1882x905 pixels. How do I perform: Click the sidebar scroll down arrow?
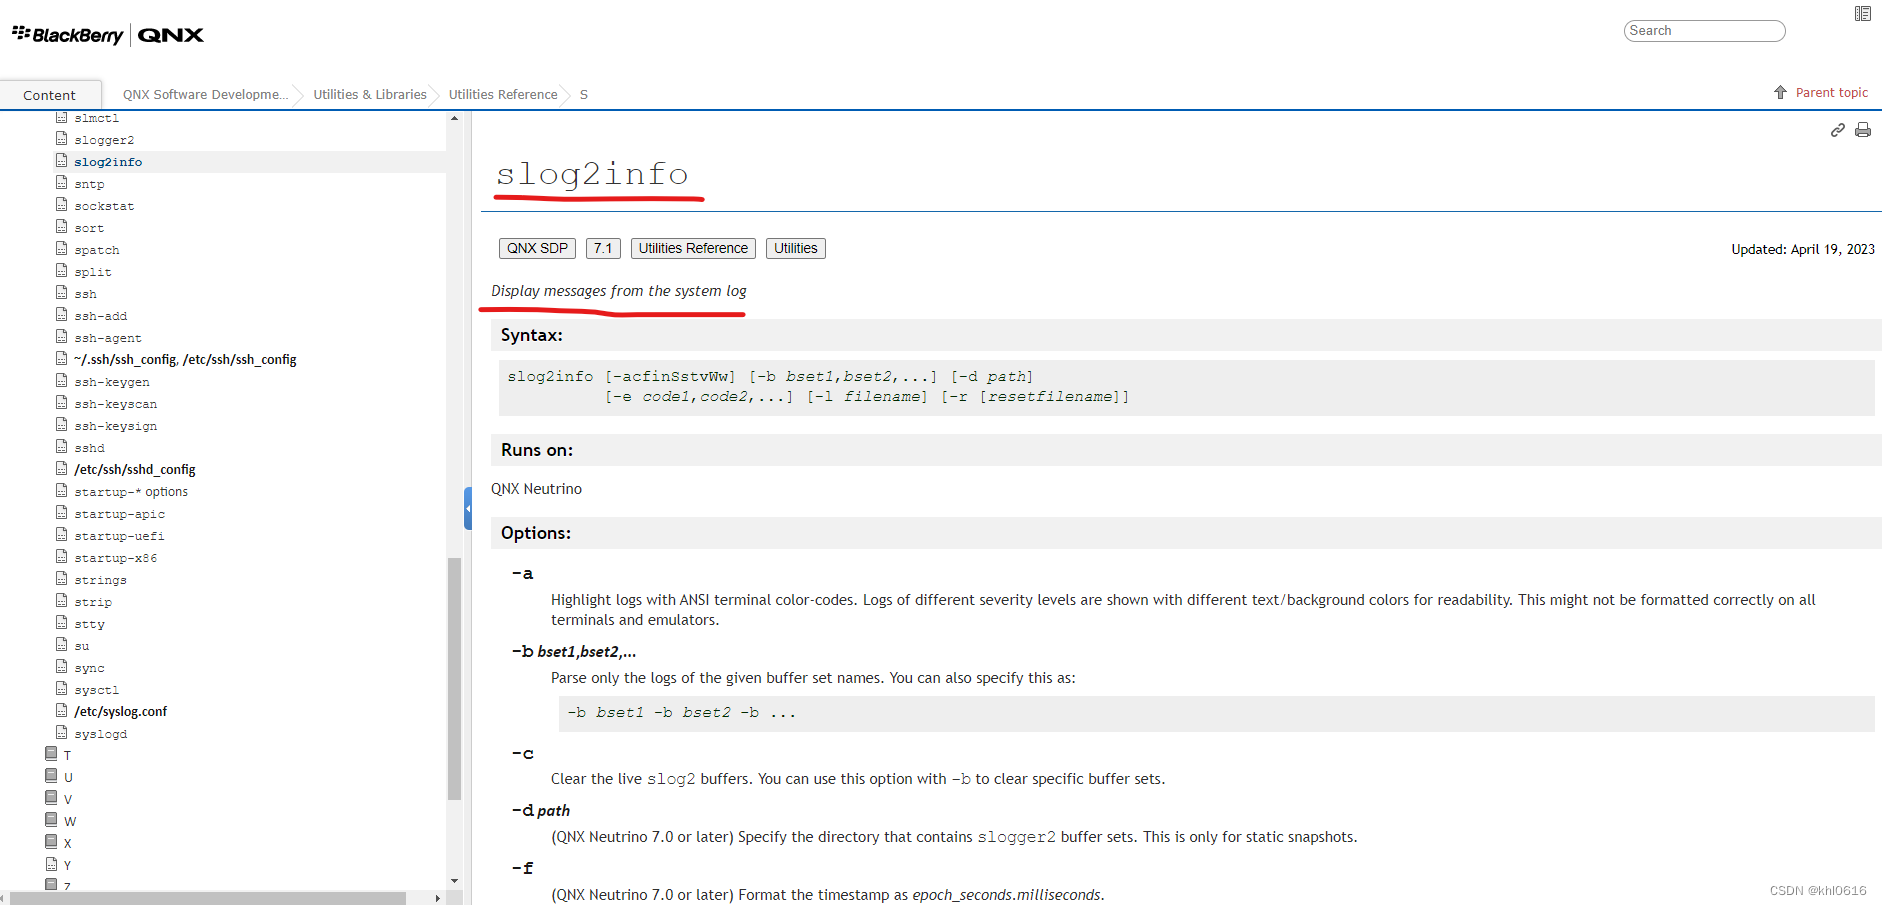point(454,881)
